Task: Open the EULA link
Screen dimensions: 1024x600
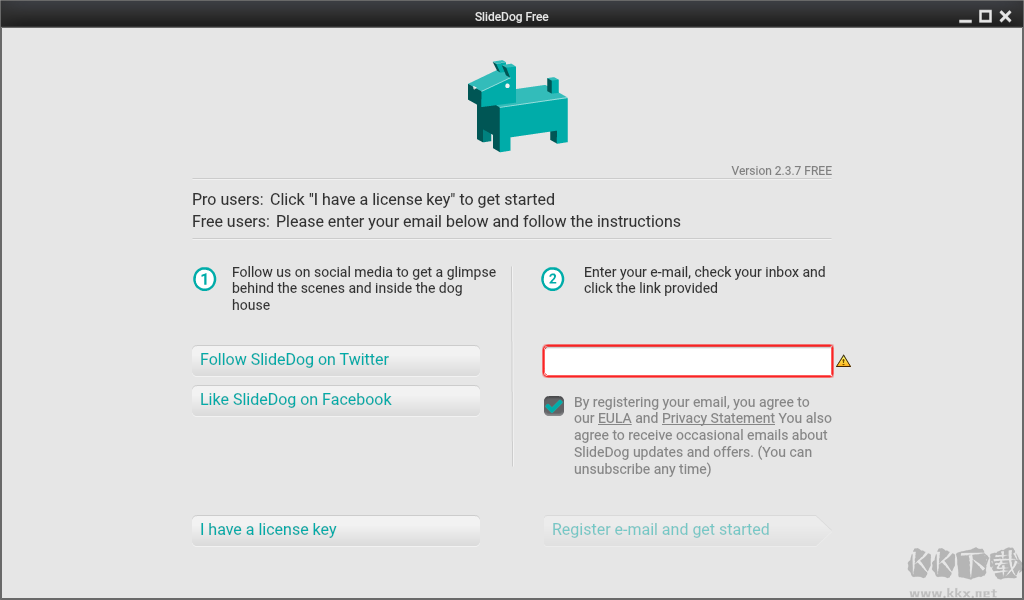Action: click(614, 418)
